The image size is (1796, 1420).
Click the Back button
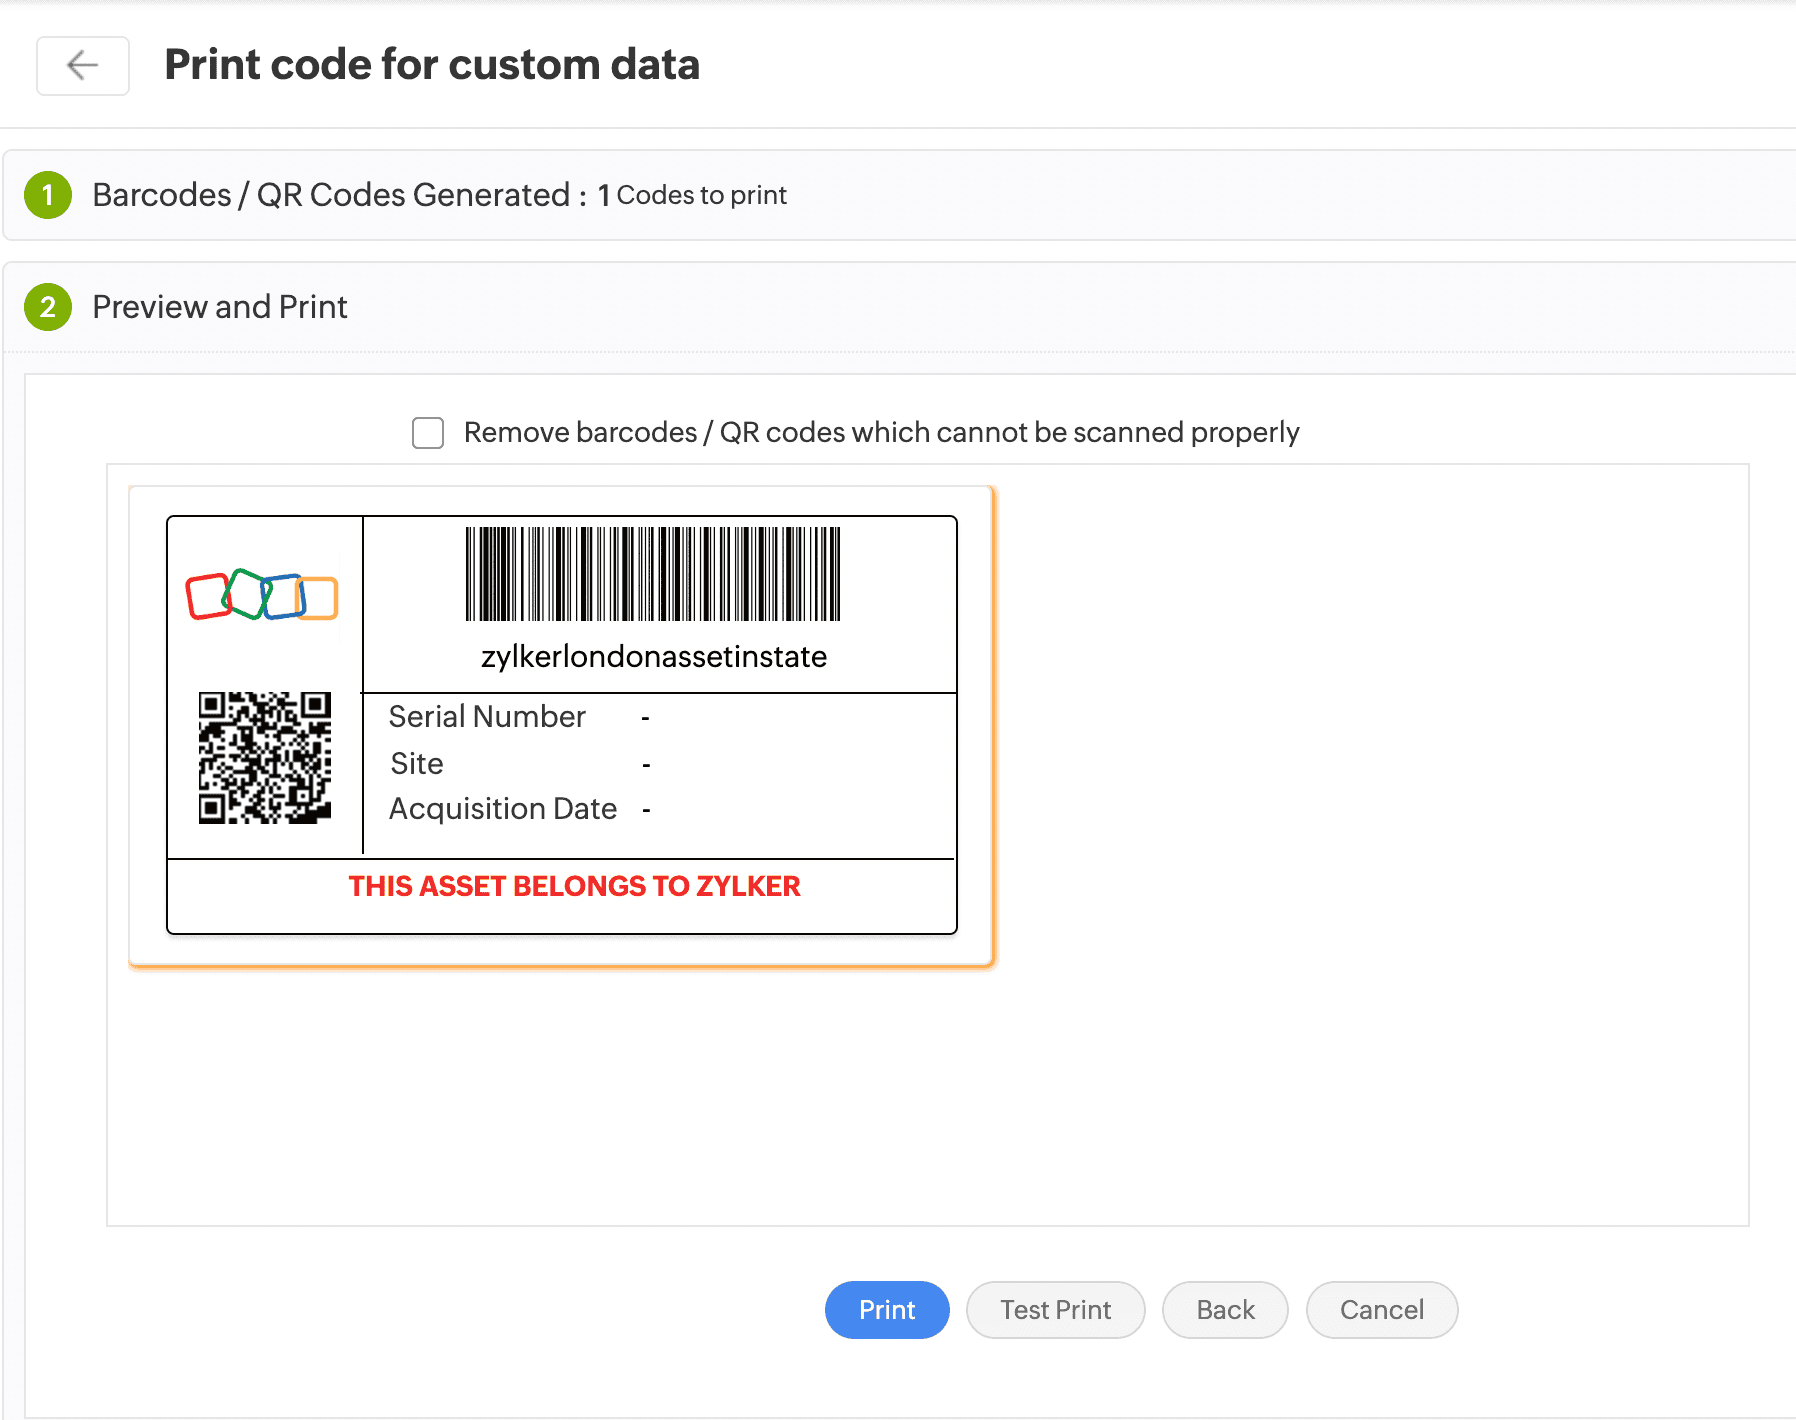1225,1310
